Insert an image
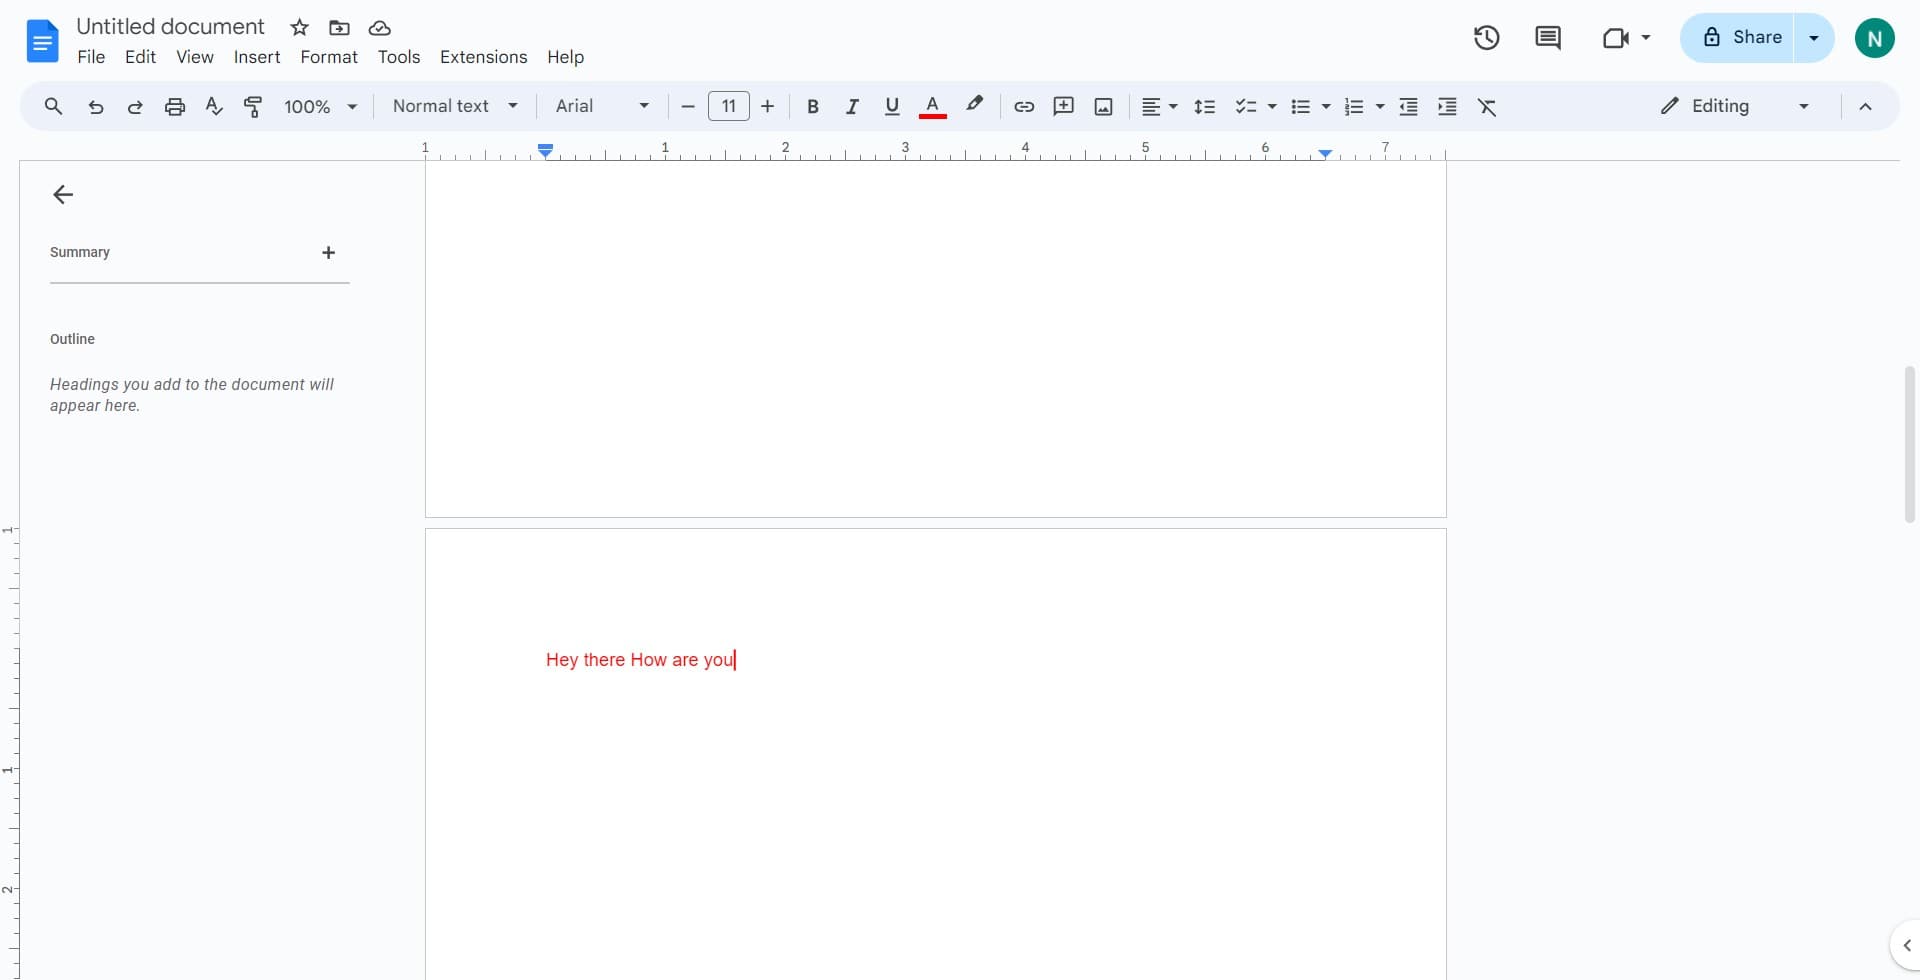Screen dimensions: 1920x980 pos(1102,106)
